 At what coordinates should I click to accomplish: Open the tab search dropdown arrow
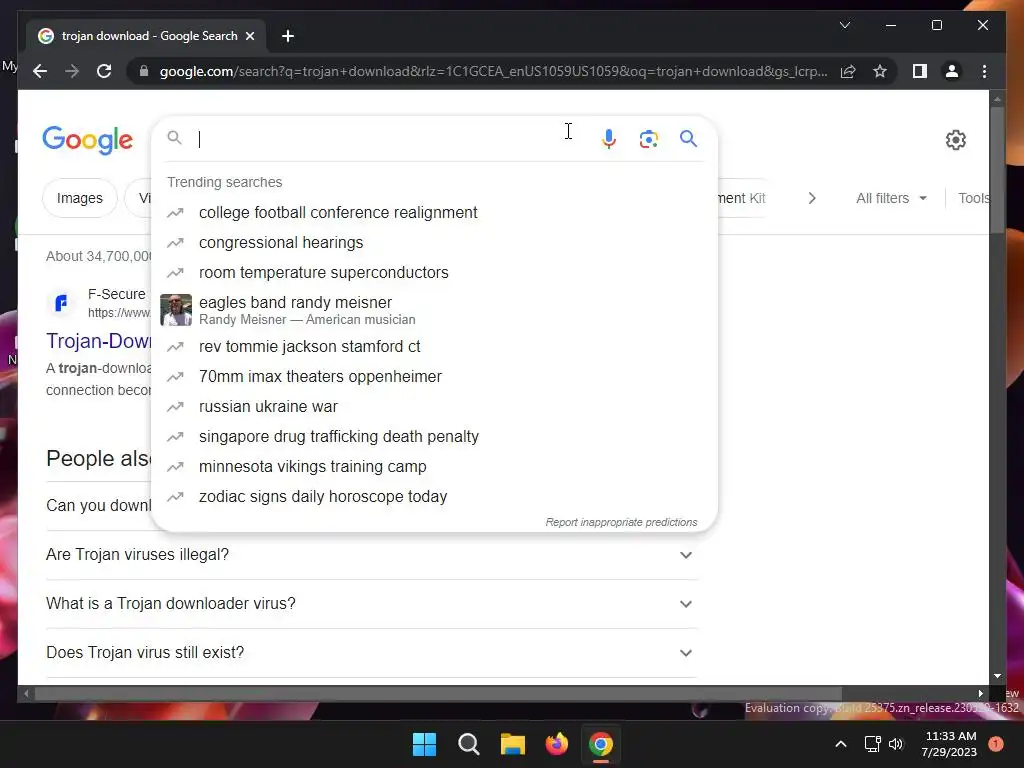coord(844,25)
